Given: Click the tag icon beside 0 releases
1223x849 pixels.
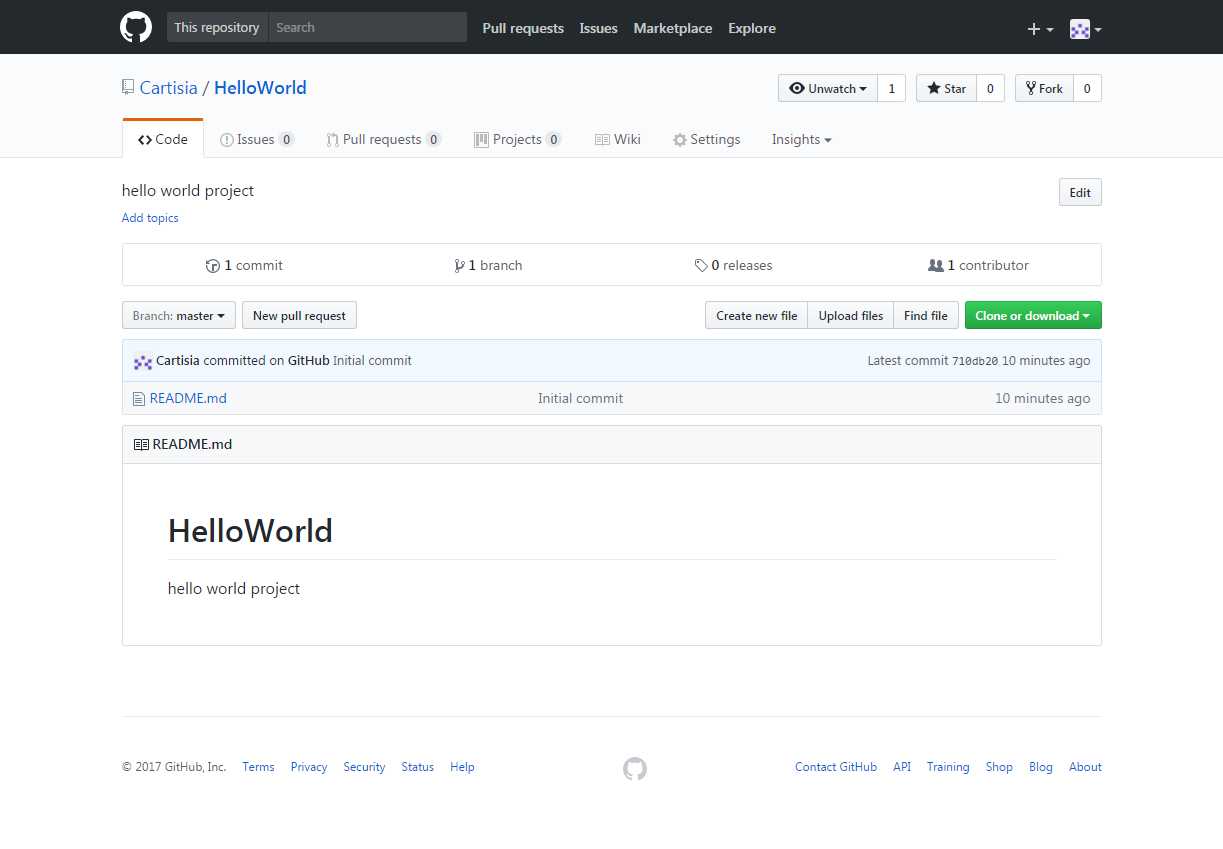Looking at the screenshot, I should pos(701,266).
